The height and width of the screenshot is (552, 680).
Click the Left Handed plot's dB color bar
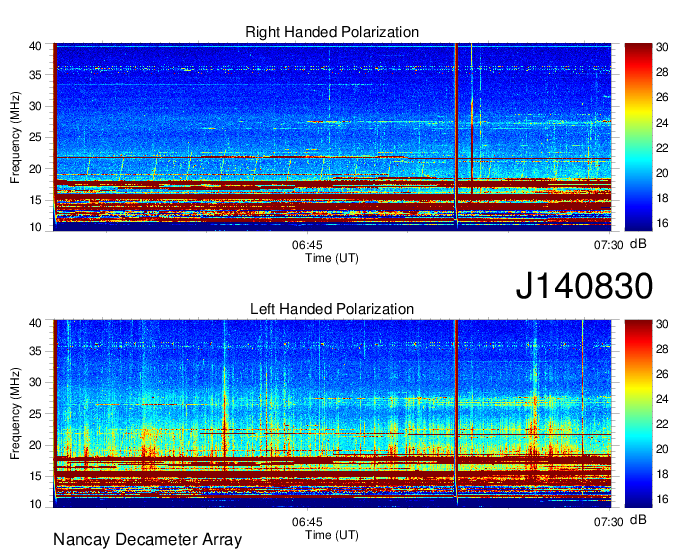pyautogui.click(x=638, y=414)
